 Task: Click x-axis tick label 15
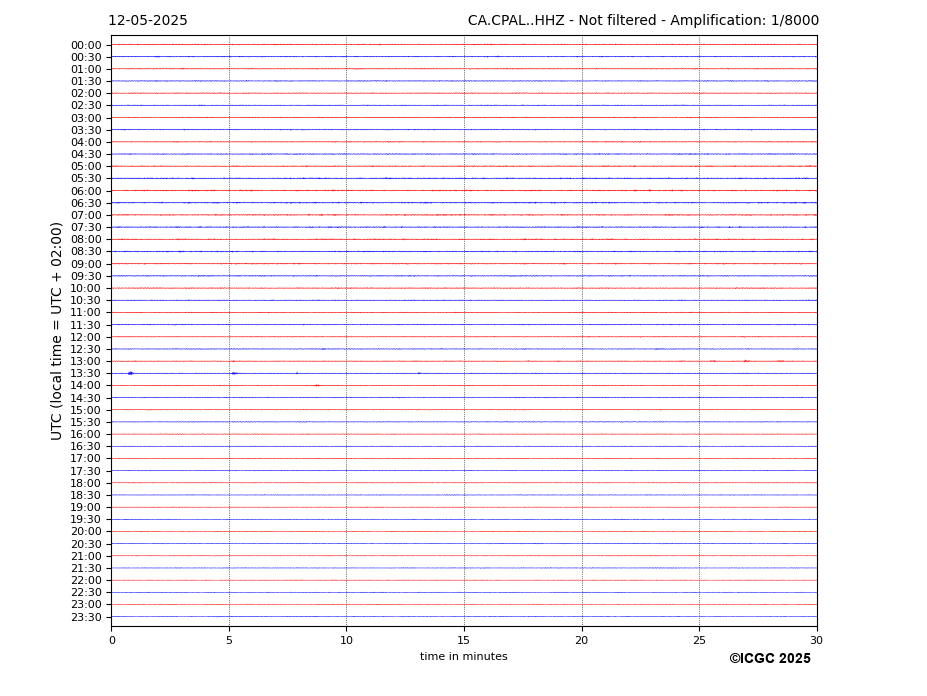[x=464, y=640]
